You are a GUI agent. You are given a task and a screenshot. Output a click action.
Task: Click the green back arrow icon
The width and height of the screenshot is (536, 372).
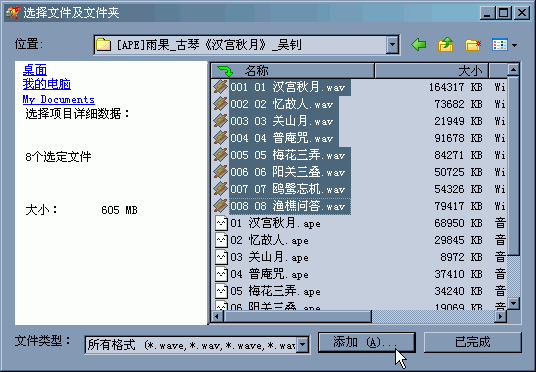pyautogui.click(x=418, y=44)
